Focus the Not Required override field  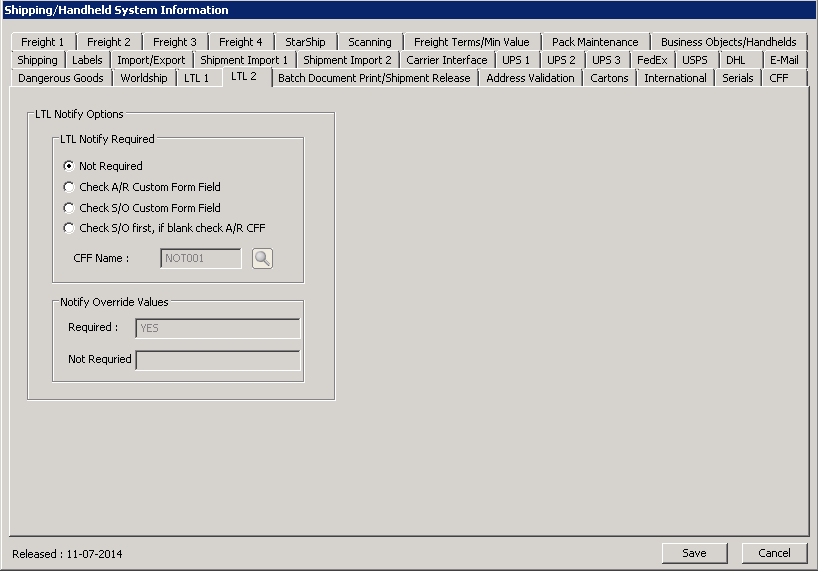coord(217,360)
